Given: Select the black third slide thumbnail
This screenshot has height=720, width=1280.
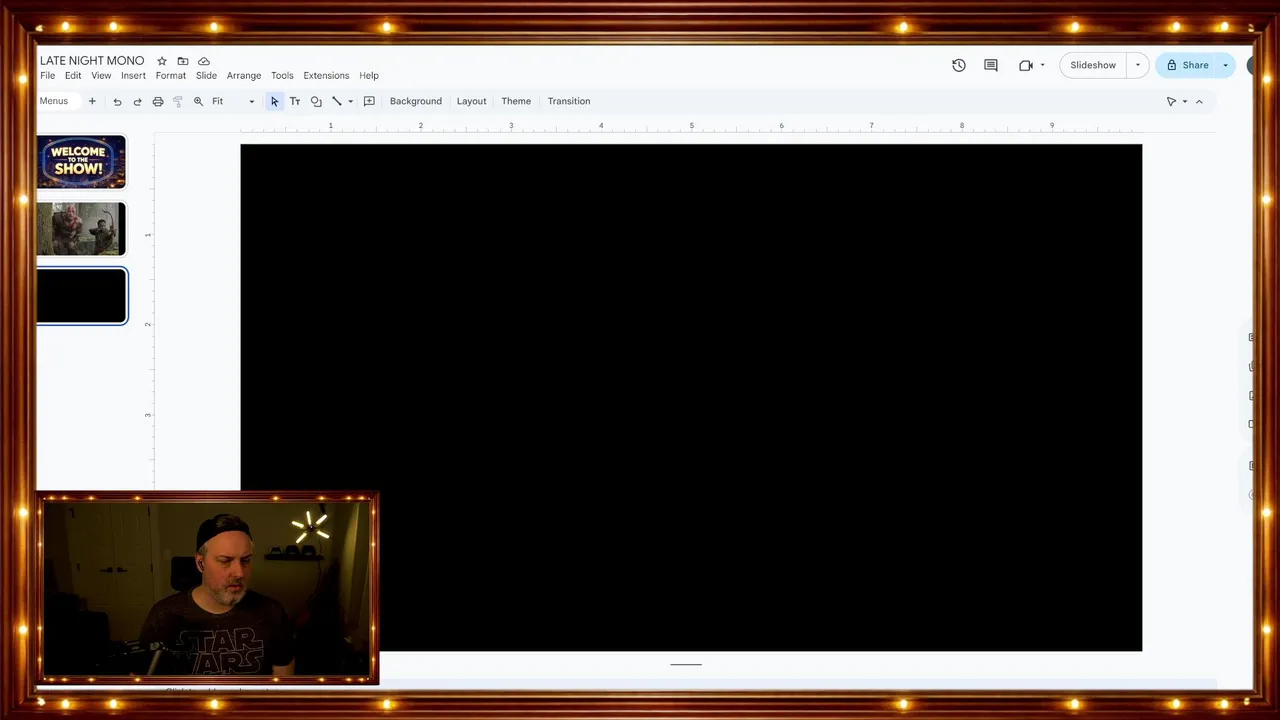Looking at the screenshot, I should pos(82,296).
